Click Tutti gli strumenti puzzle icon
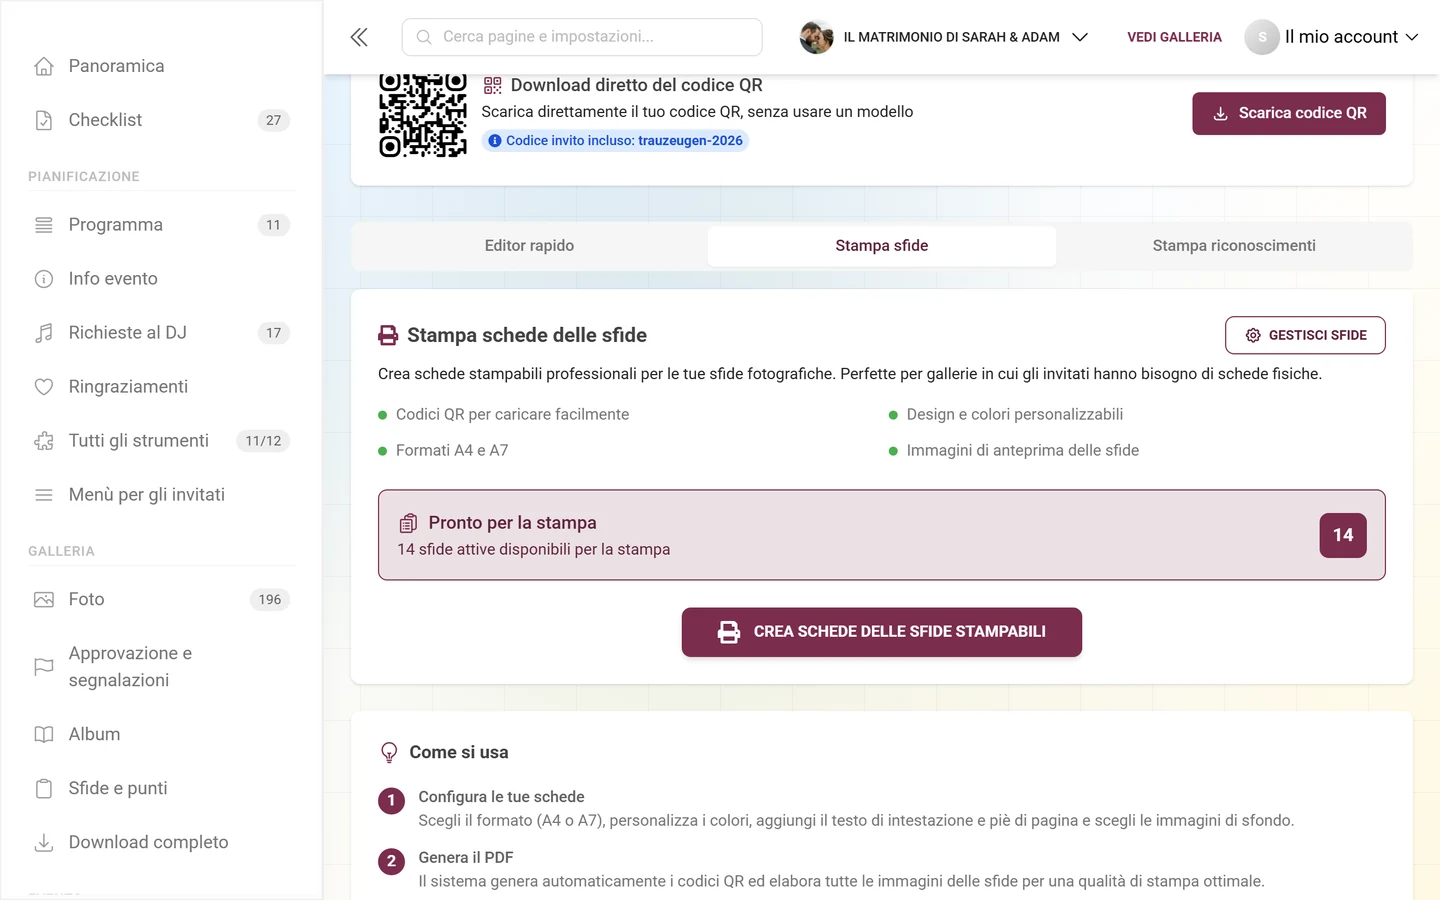1440x900 pixels. pyautogui.click(x=44, y=441)
